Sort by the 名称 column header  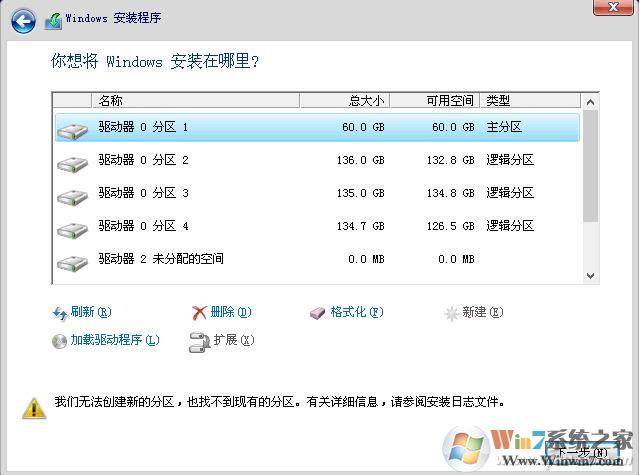195,100
